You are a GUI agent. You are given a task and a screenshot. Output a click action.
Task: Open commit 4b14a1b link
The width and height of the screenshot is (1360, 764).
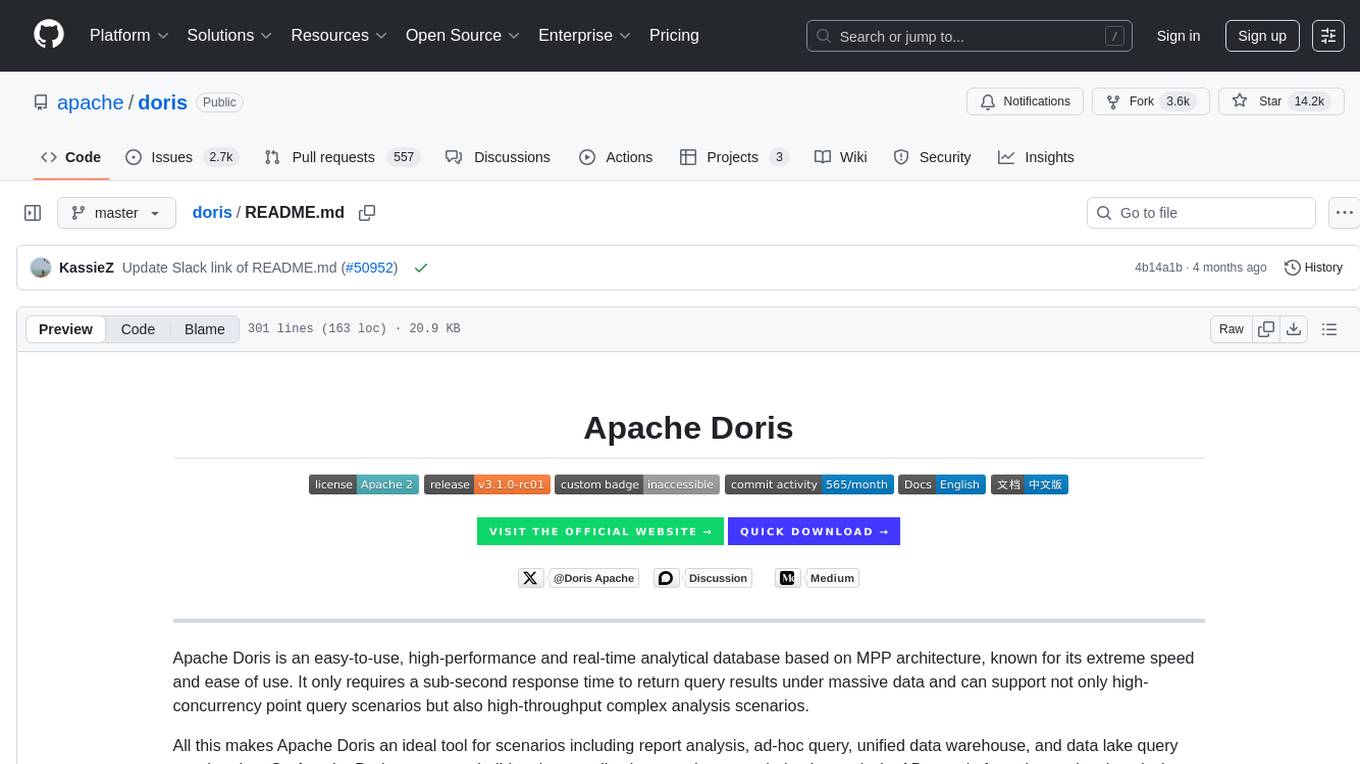[1158, 268]
